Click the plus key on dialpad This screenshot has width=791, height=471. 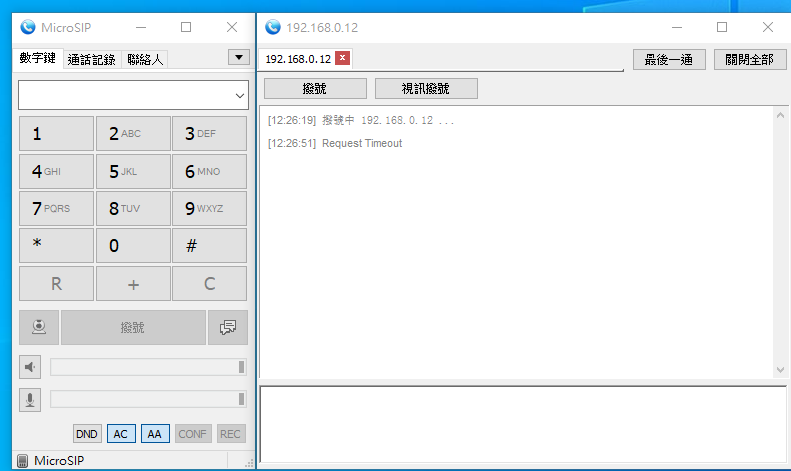click(133, 283)
